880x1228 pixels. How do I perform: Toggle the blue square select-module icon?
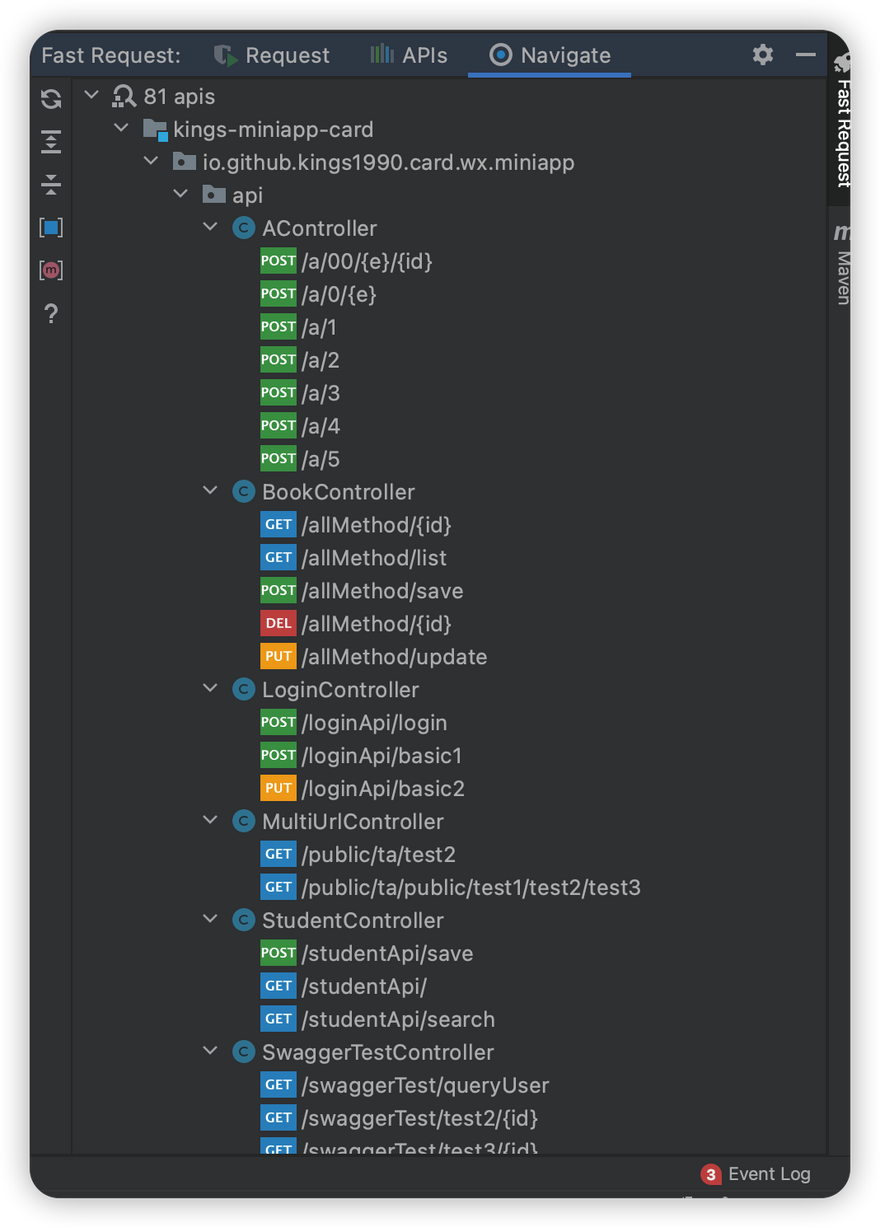coord(51,228)
